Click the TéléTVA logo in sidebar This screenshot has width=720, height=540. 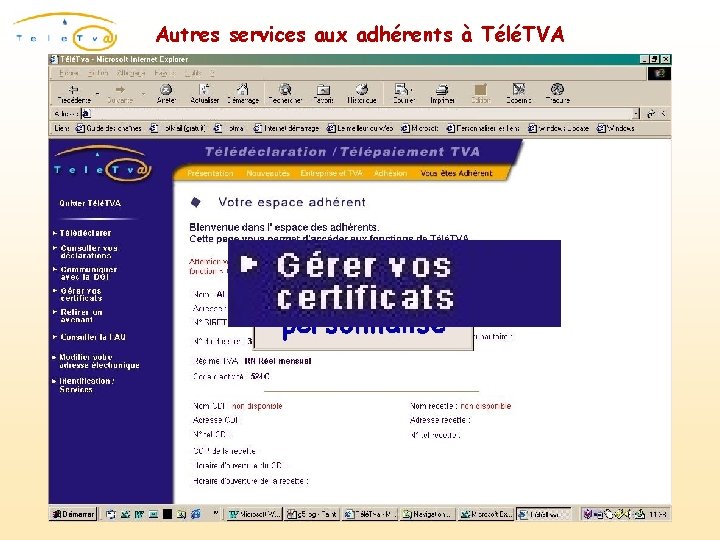pyautogui.click(x=102, y=163)
